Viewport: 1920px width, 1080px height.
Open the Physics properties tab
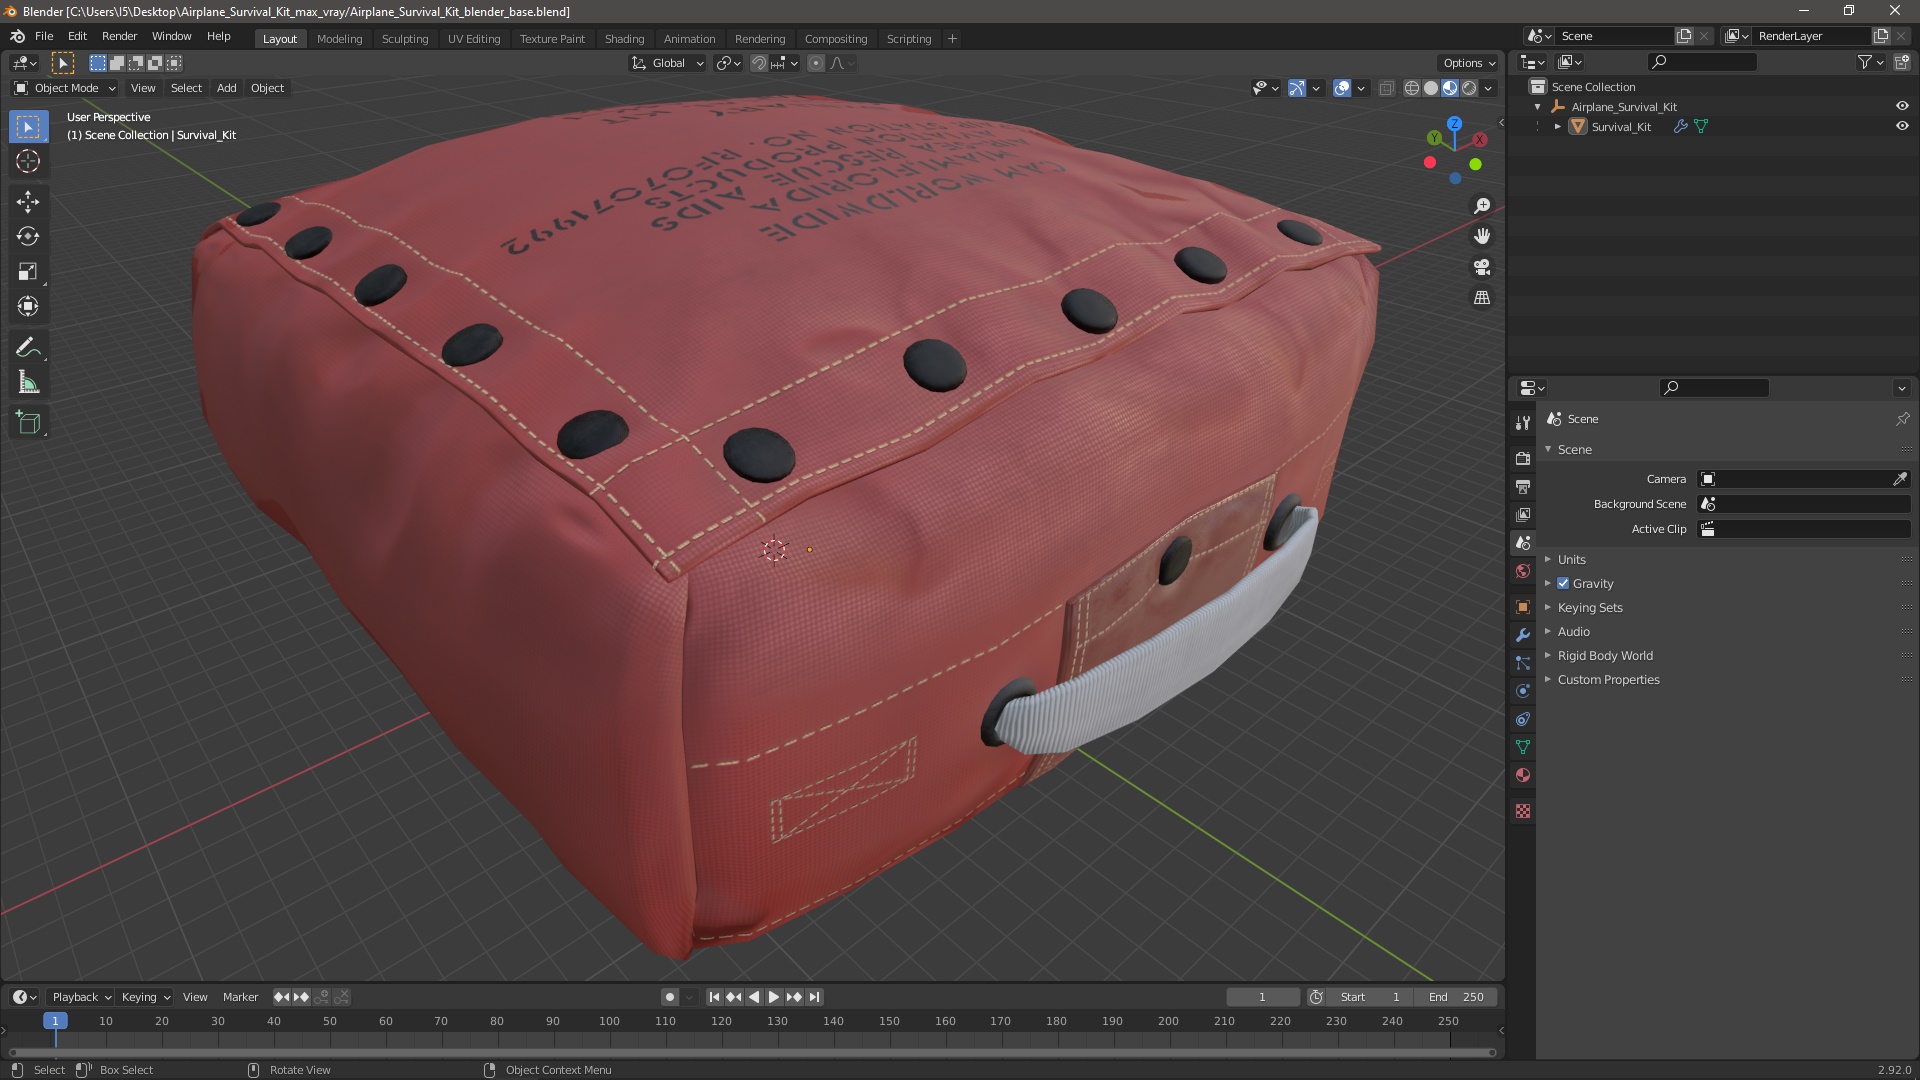tap(1523, 691)
